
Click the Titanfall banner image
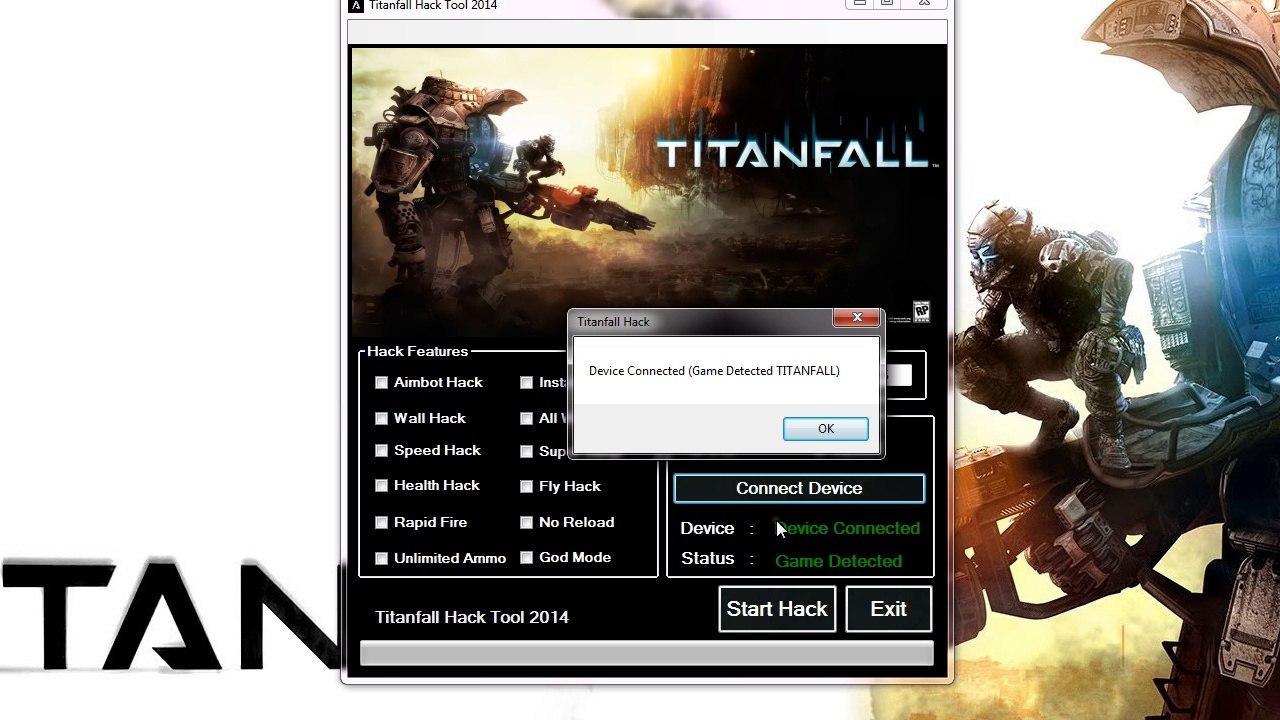coord(648,190)
